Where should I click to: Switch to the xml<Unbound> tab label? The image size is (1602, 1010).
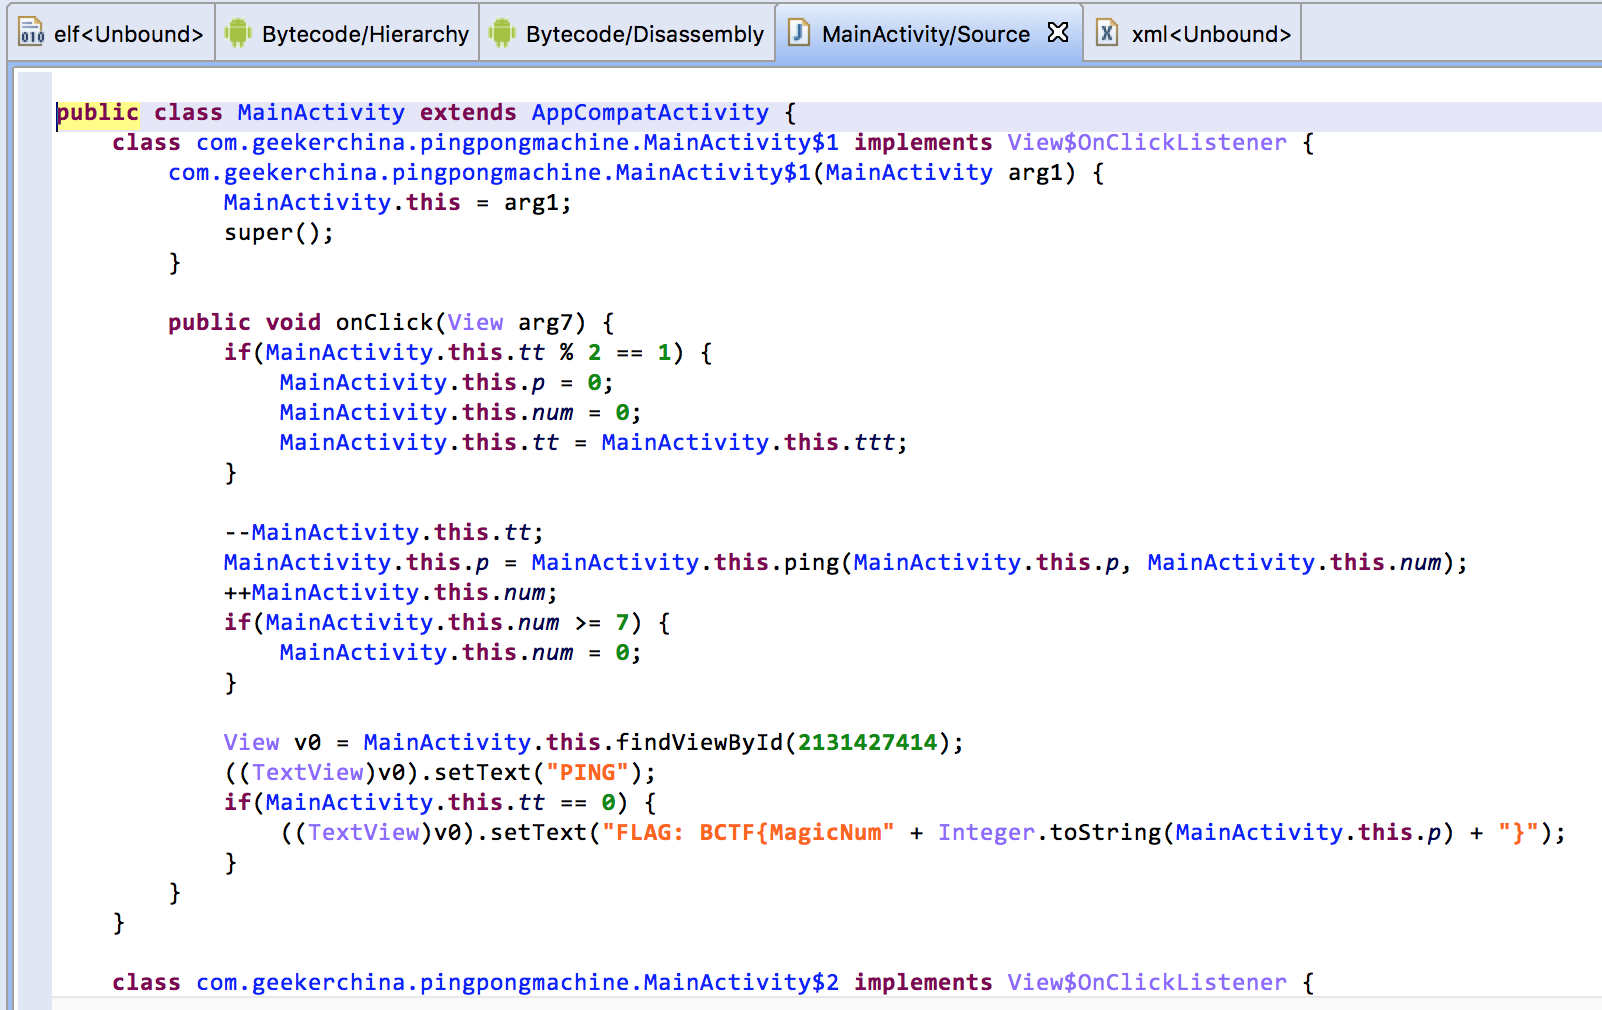click(1211, 34)
